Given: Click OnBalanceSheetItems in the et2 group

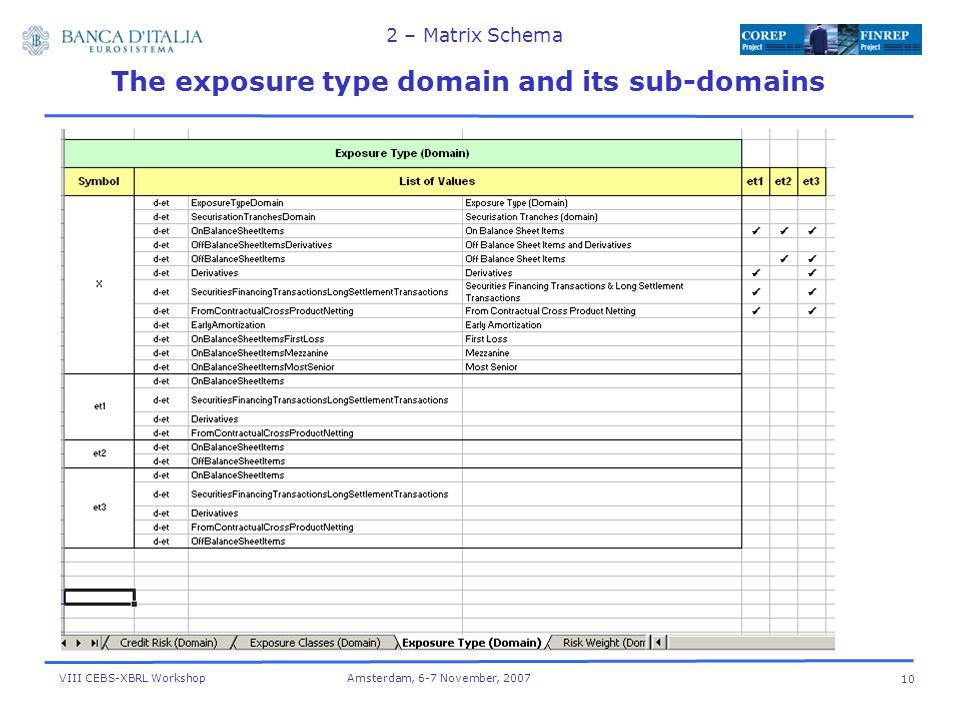Looking at the screenshot, I should pos(325,448).
